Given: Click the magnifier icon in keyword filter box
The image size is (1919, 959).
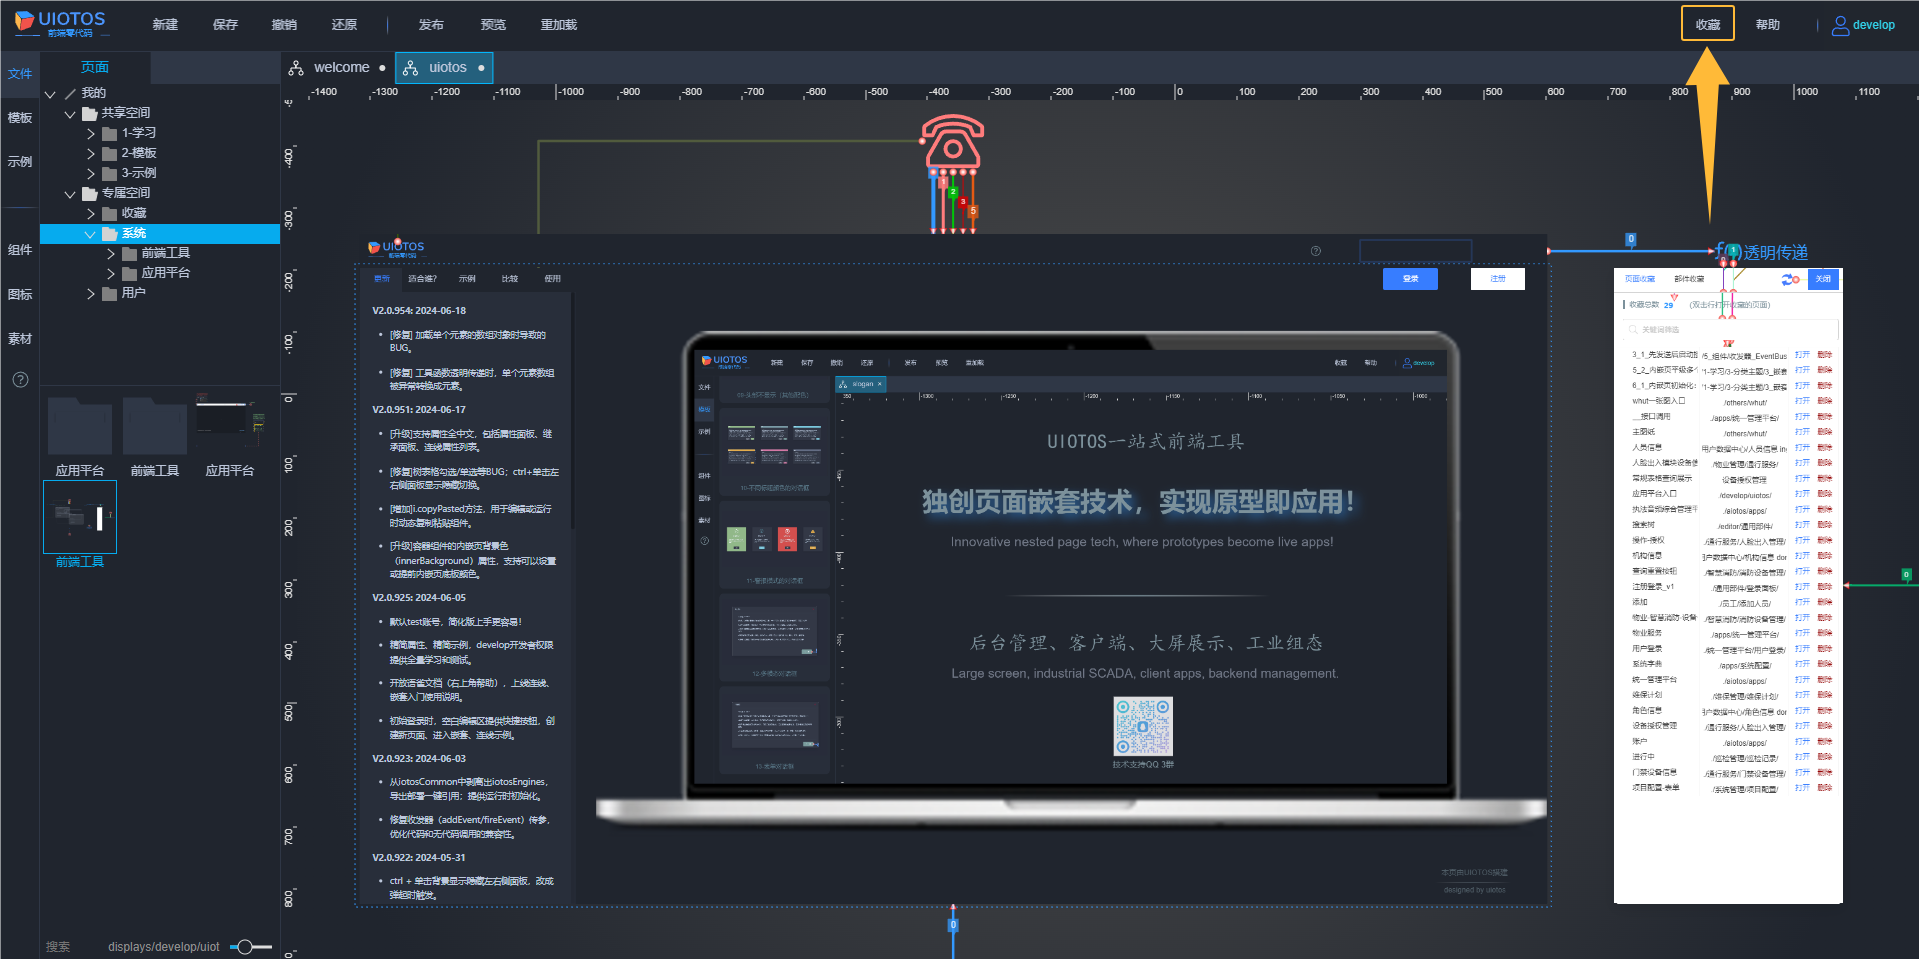Looking at the screenshot, I should click(1633, 329).
